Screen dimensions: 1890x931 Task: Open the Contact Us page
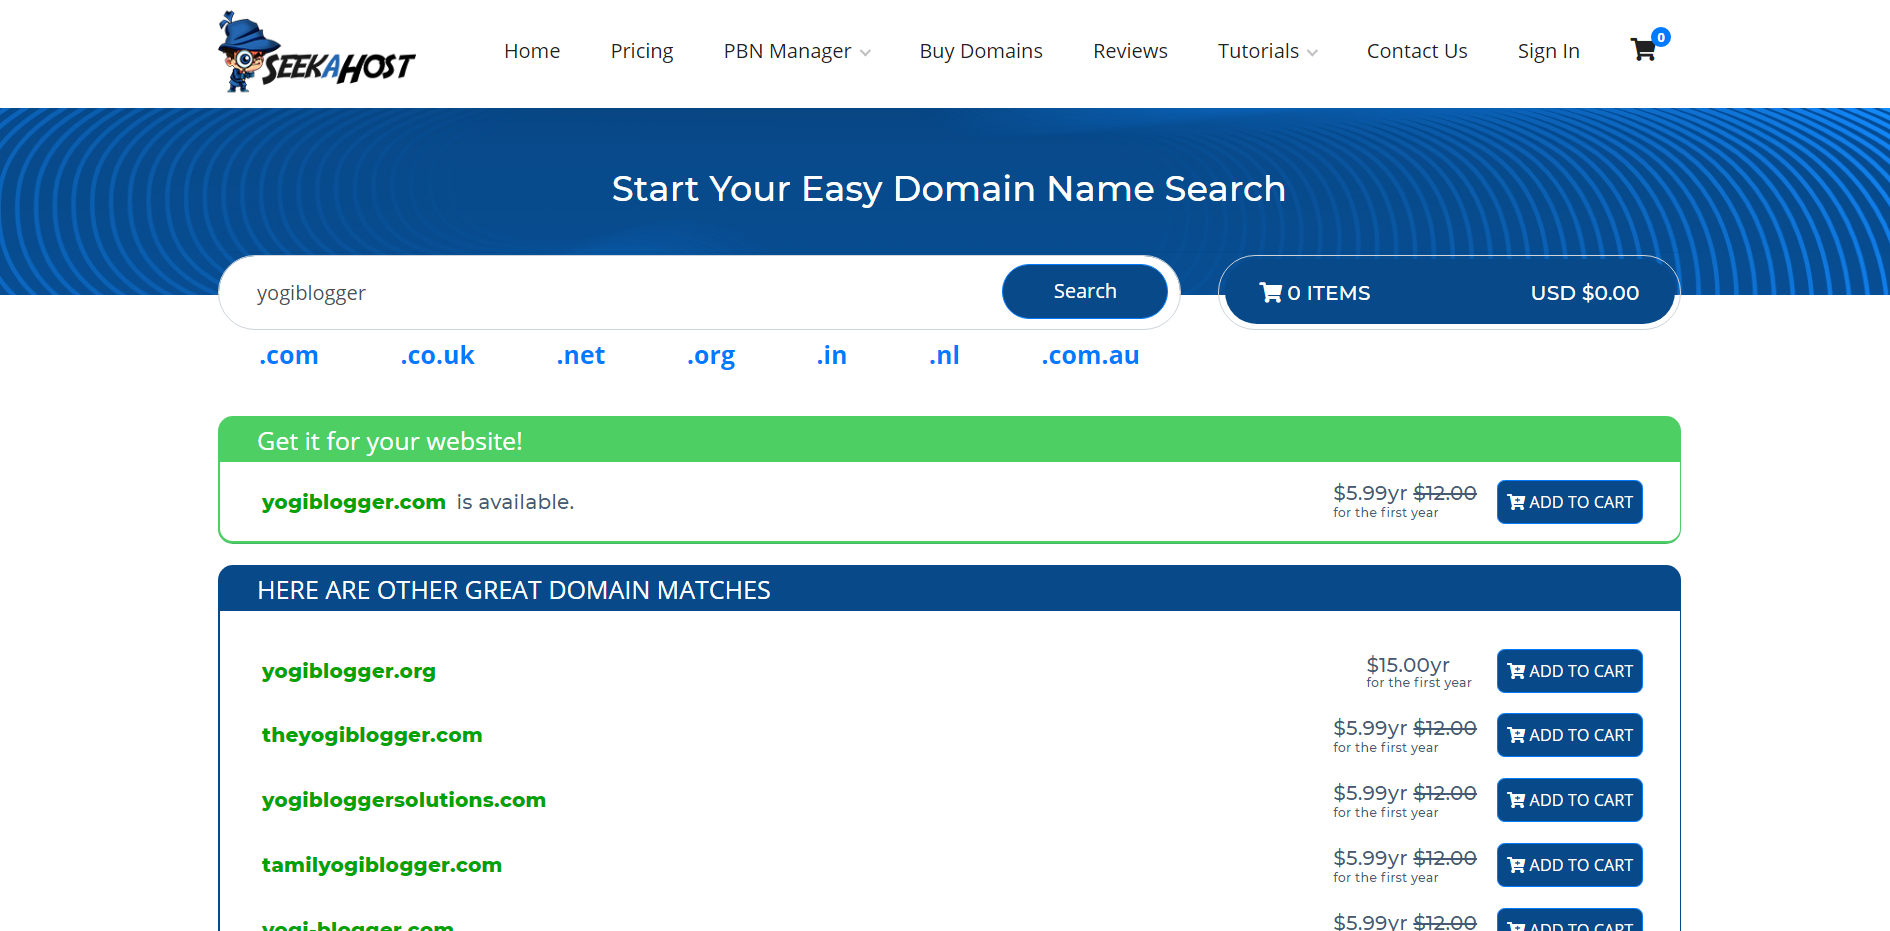coord(1417,51)
